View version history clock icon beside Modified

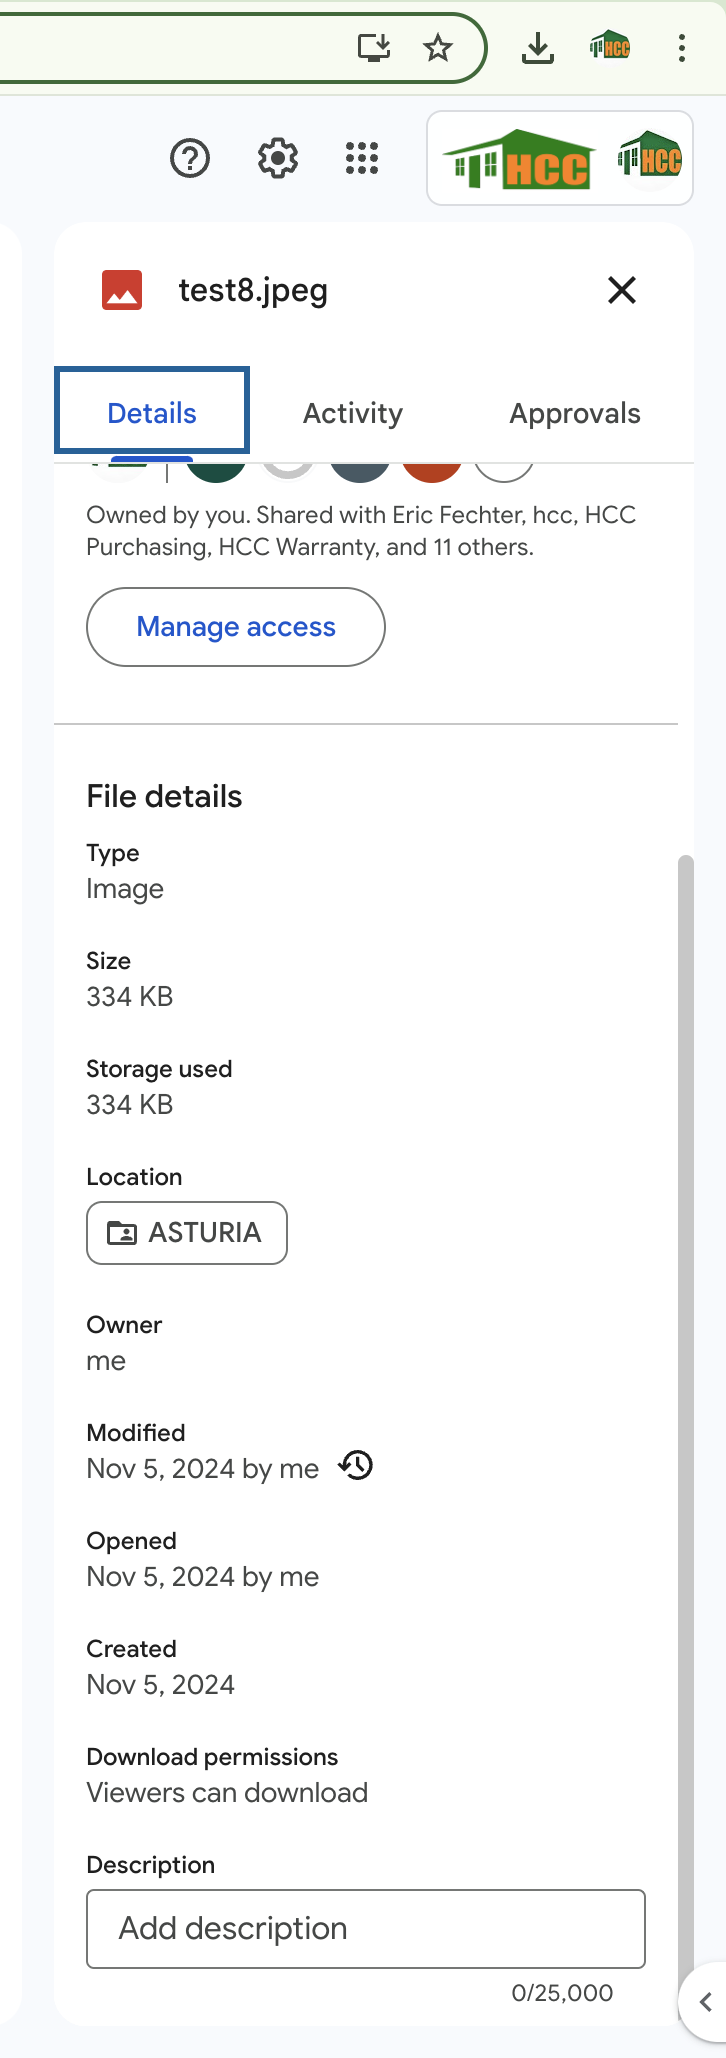[355, 1466]
